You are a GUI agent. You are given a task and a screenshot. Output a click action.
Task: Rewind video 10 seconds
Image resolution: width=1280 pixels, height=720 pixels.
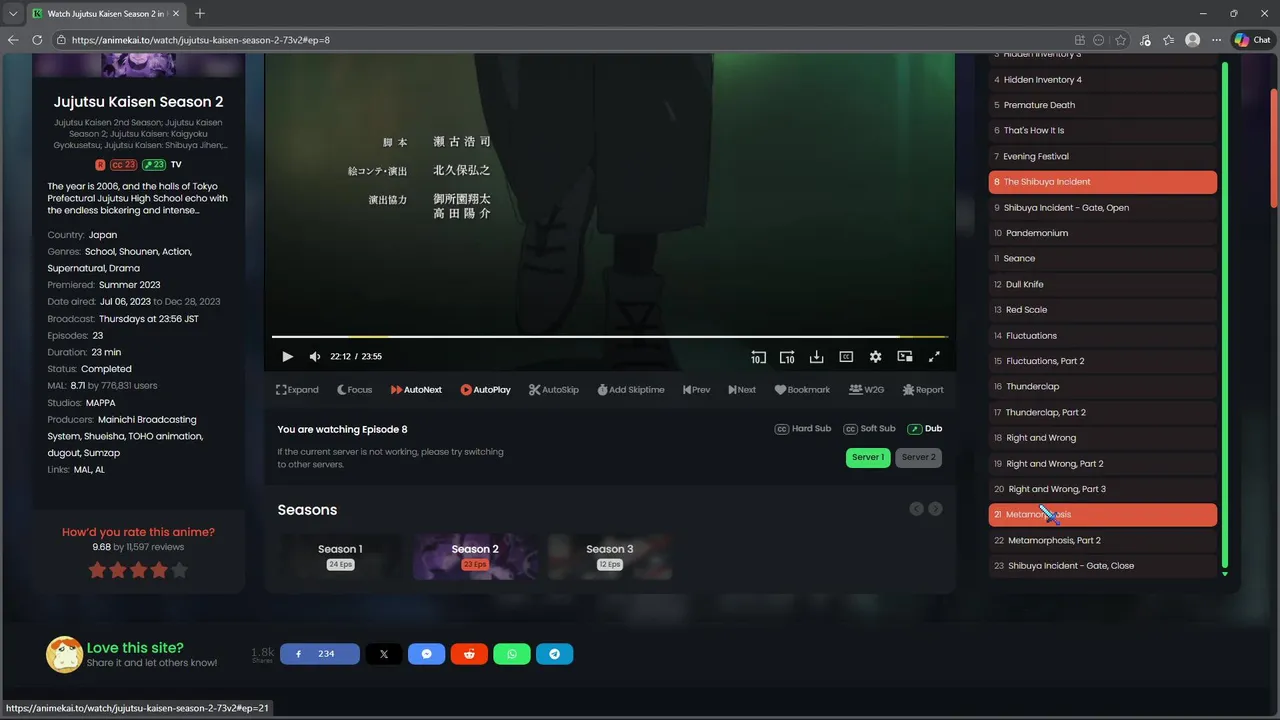click(758, 357)
